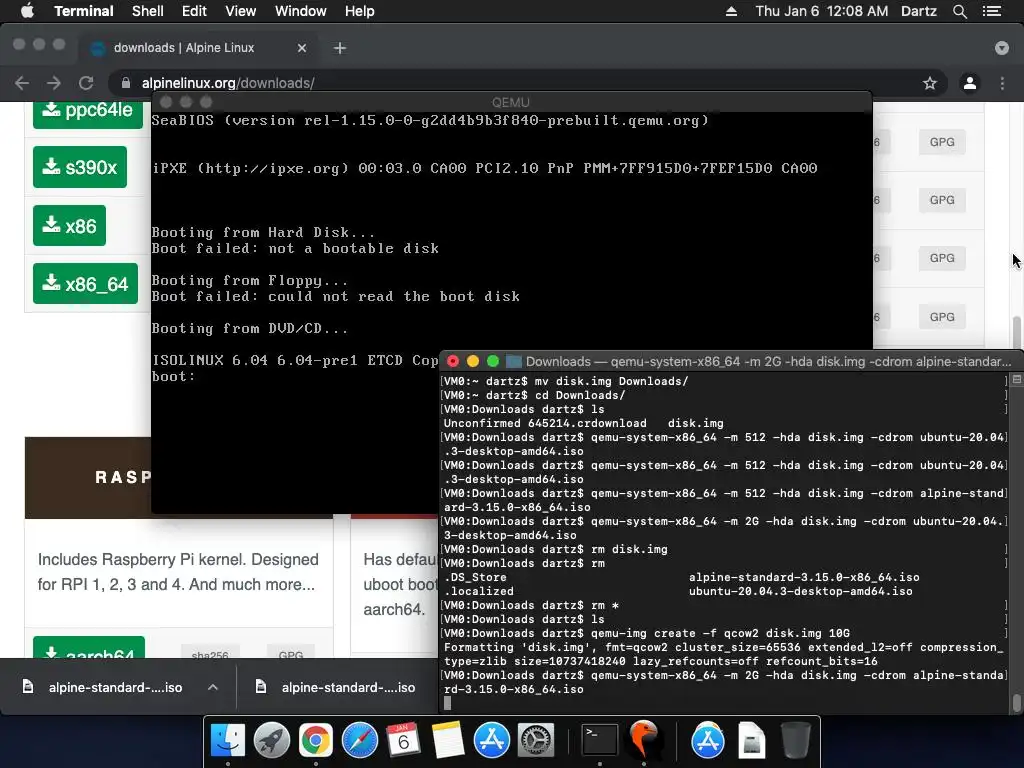
Task: Open the QEMU bird icon in Dock
Action: tap(643, 741)
